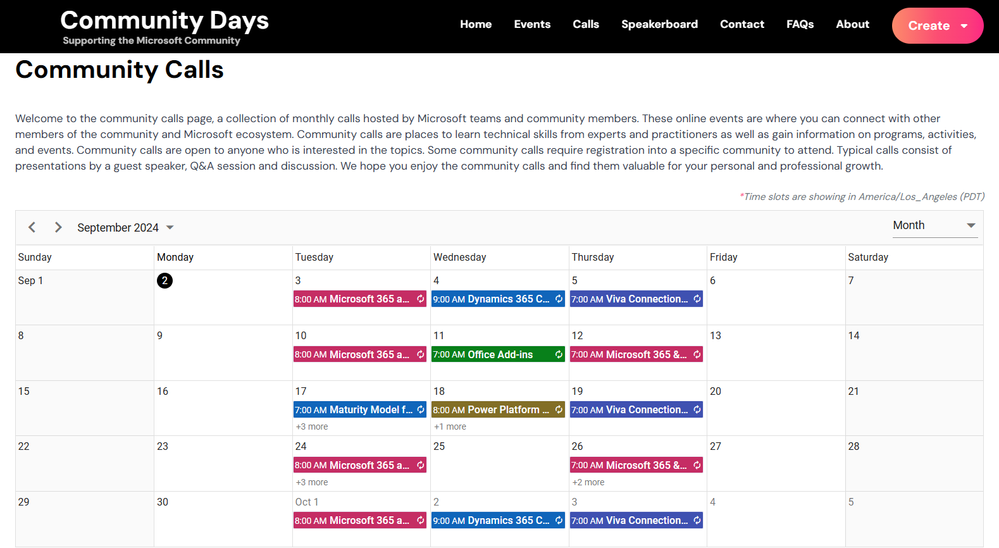Image resolution: width=999 pixels, height=548 pixels.
Task: Open the Speakerboard menu item
Action: click(659, 24)
